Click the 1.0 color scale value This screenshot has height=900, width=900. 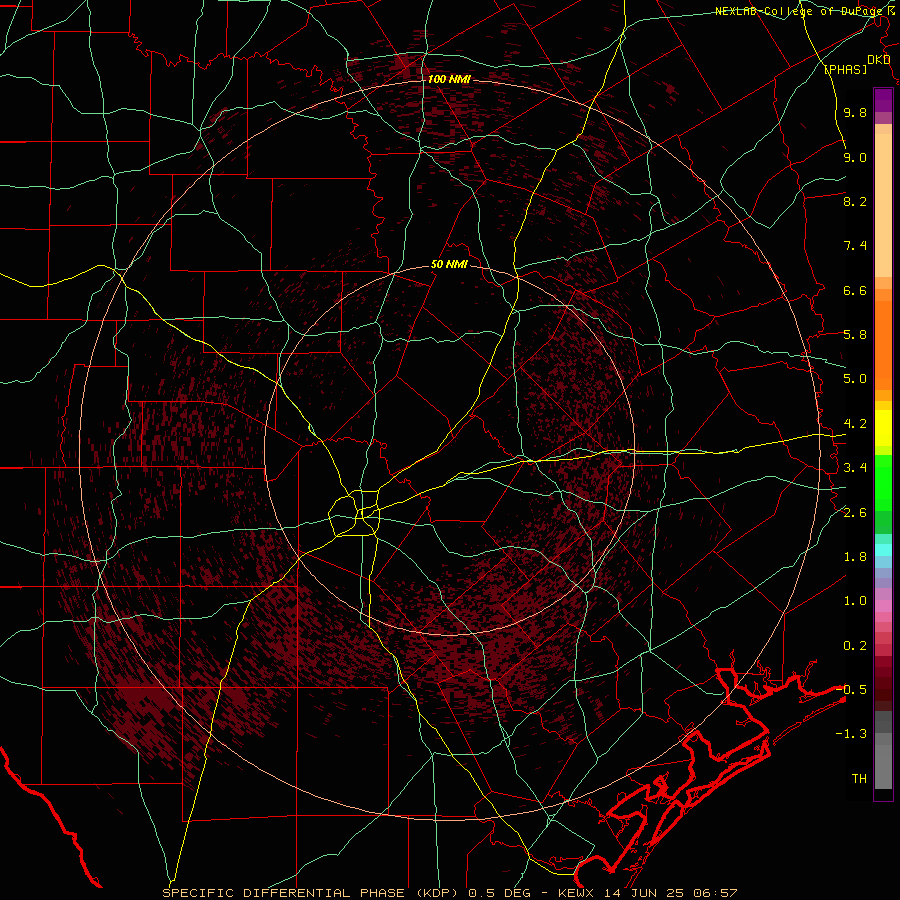click(x=855, y=601)
